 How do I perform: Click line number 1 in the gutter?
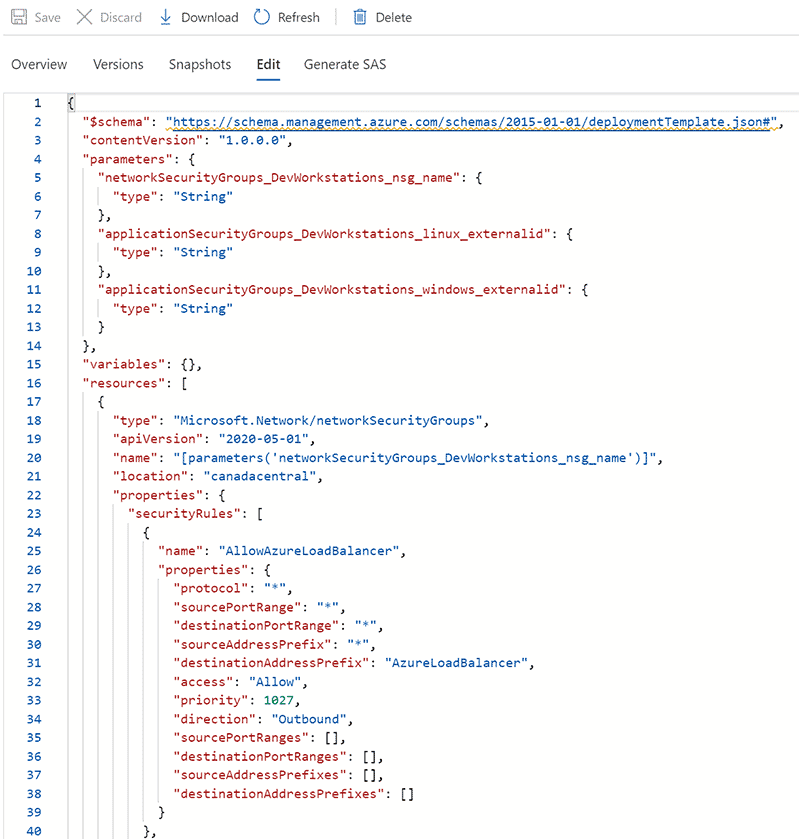click(37, 101)
